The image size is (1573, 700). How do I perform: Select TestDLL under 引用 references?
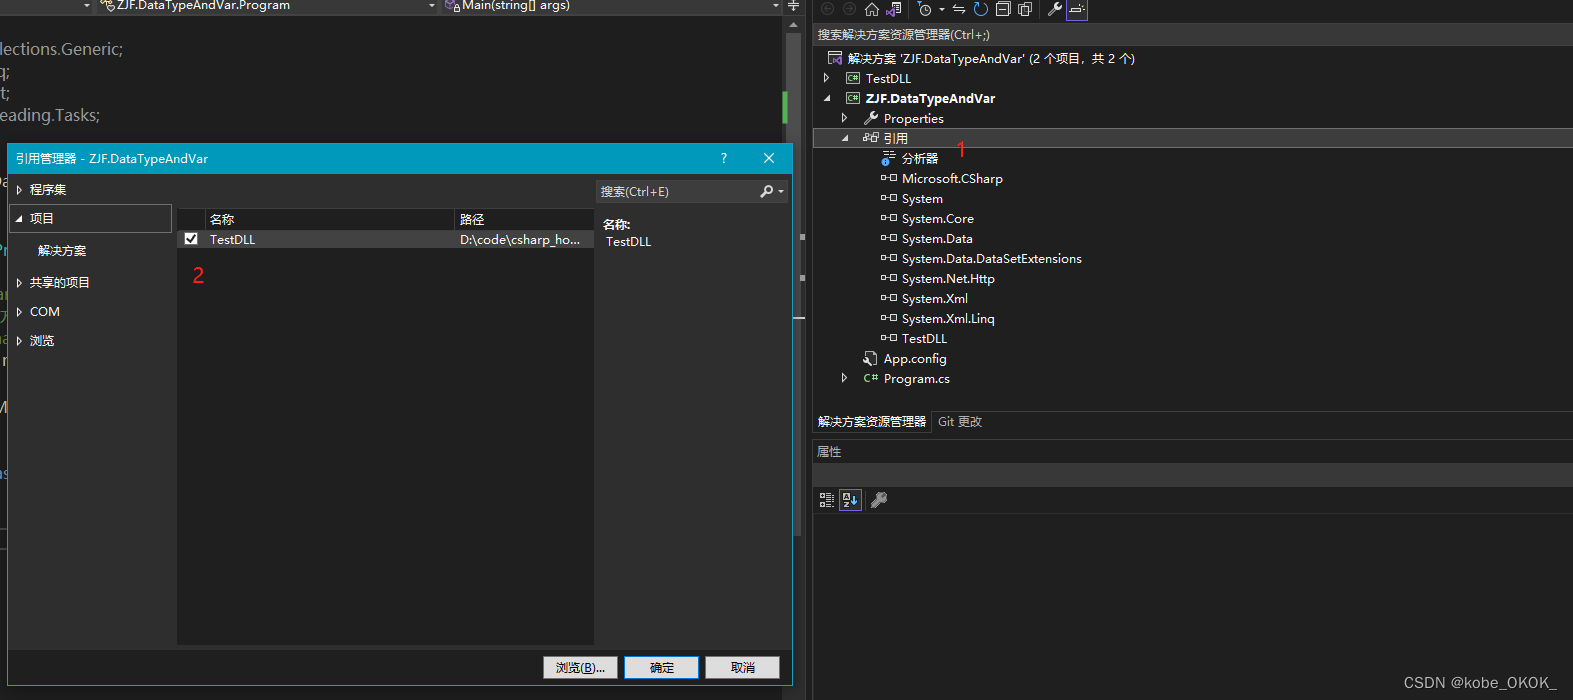click(x=924, y=338)
